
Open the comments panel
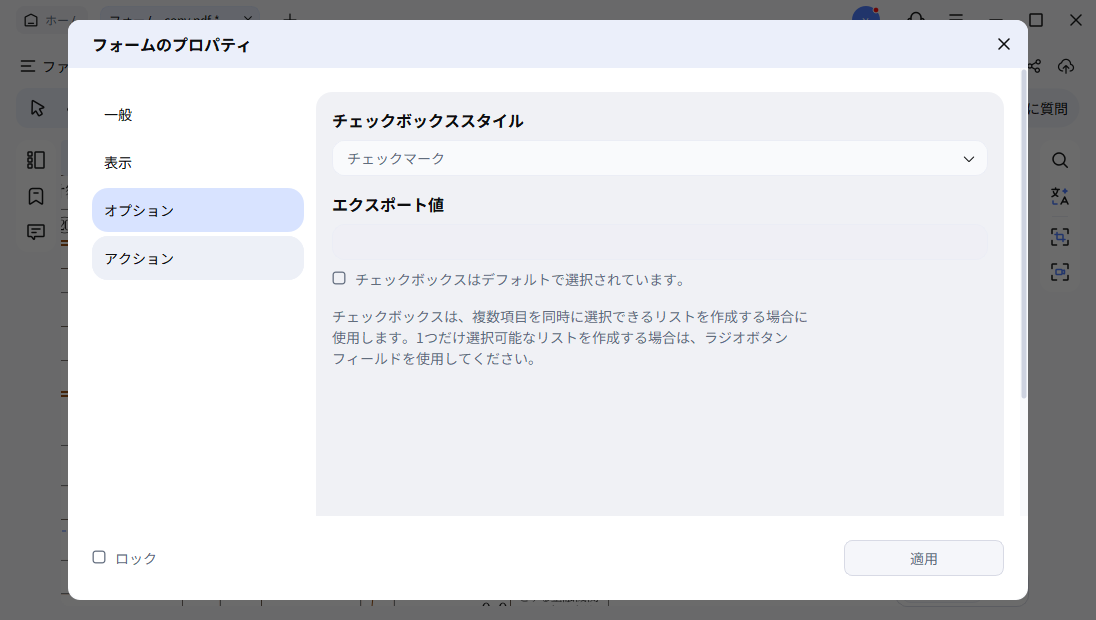pyautogui.click(x=35, y=231)
